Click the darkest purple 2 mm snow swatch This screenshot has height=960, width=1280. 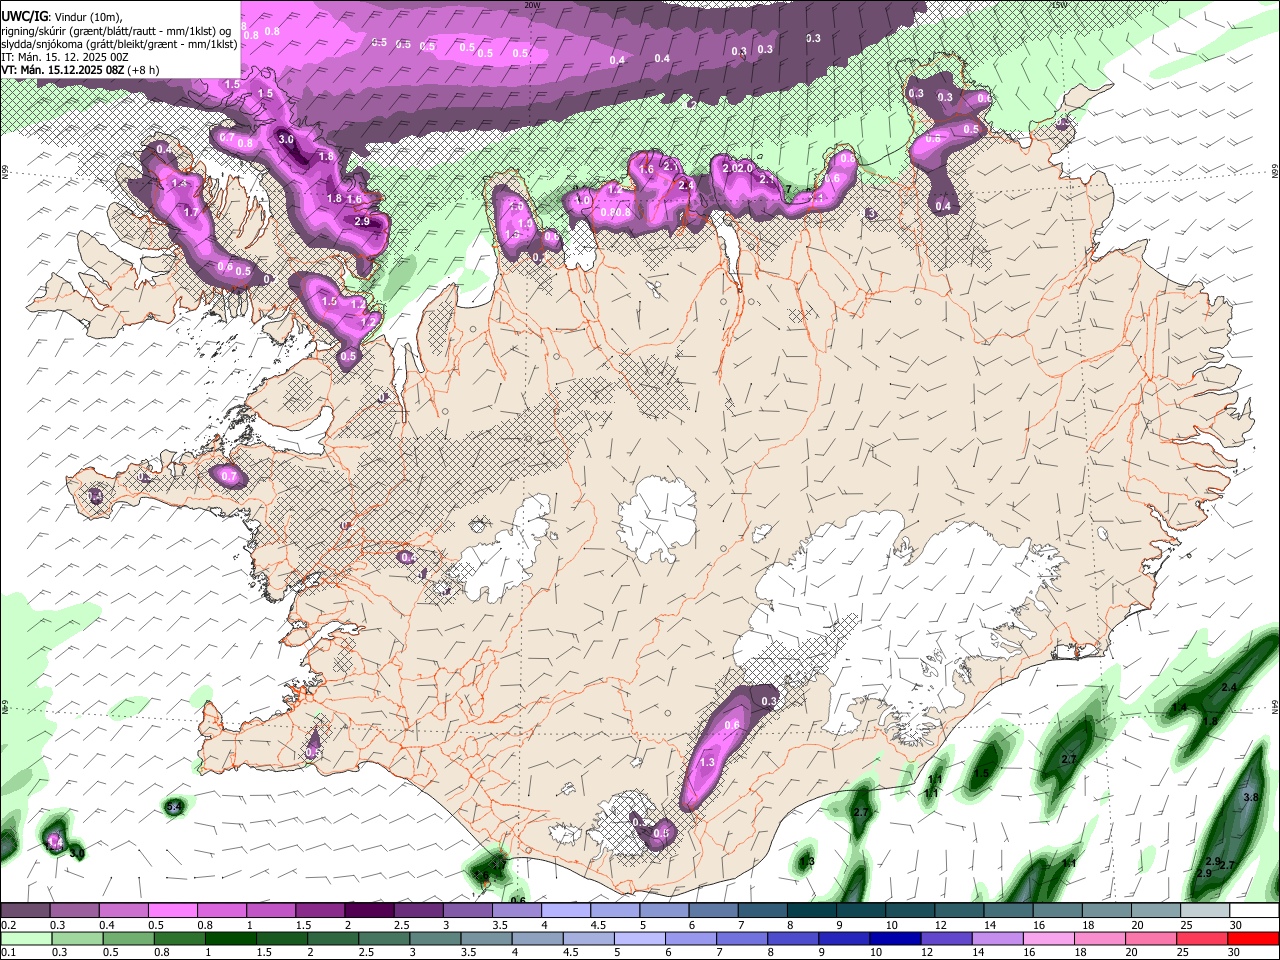coord(369,911)
